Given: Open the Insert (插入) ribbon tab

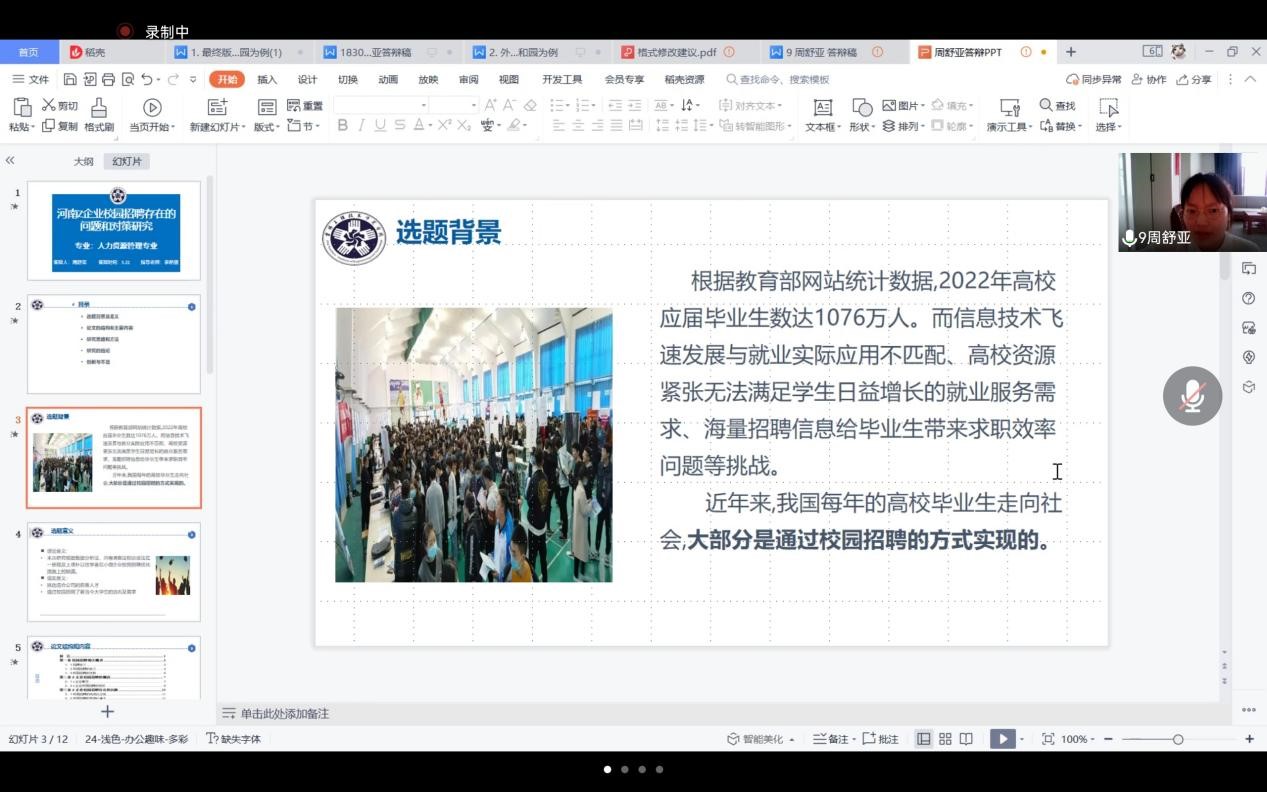Looking at the screenshot, I should pos(267,80).
